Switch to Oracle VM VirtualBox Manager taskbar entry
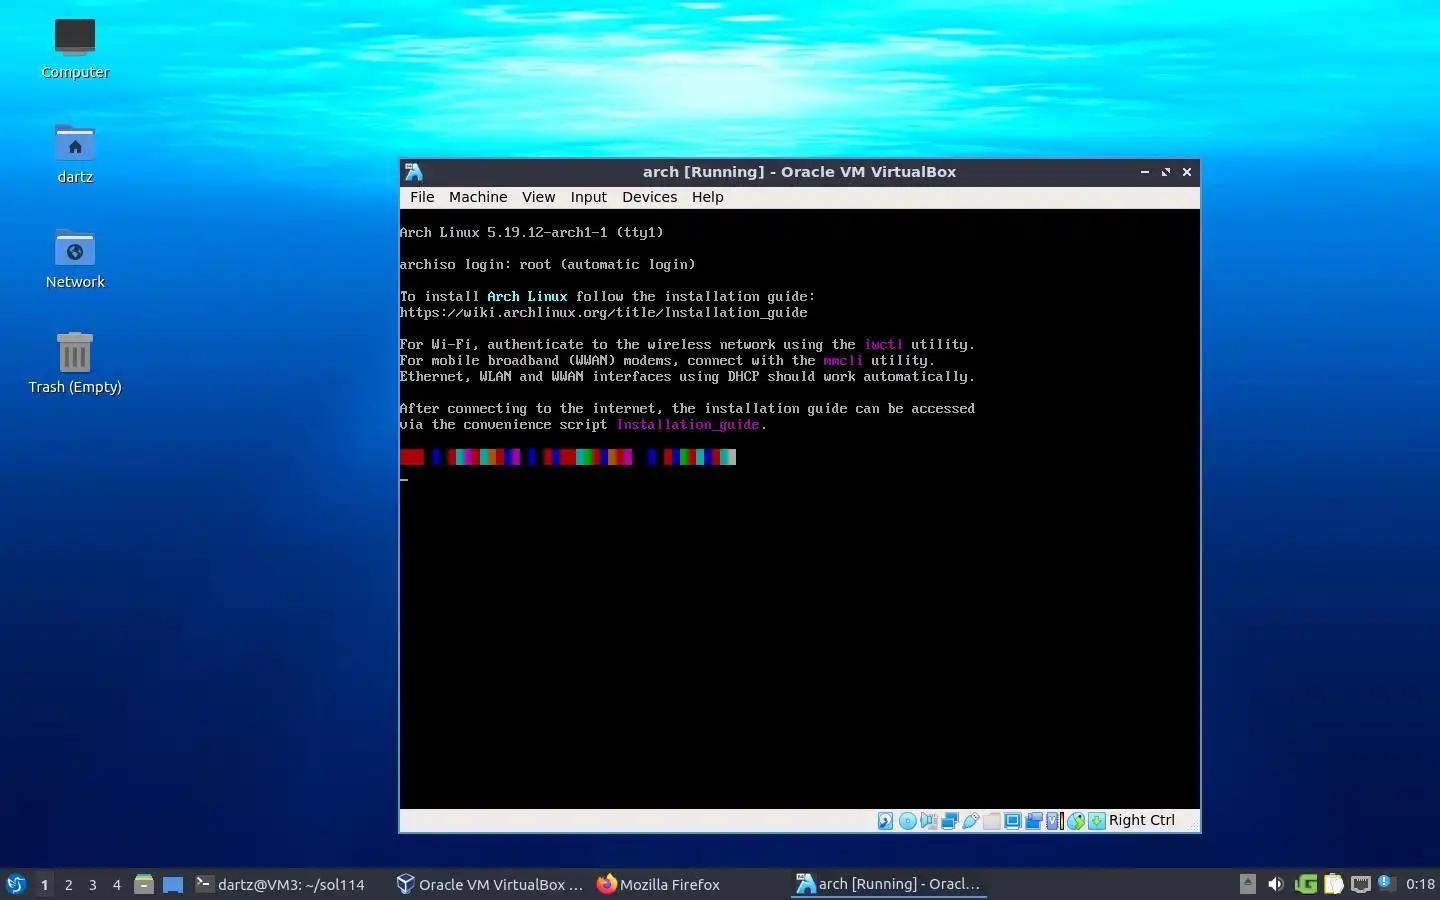 tap(489, 884)
